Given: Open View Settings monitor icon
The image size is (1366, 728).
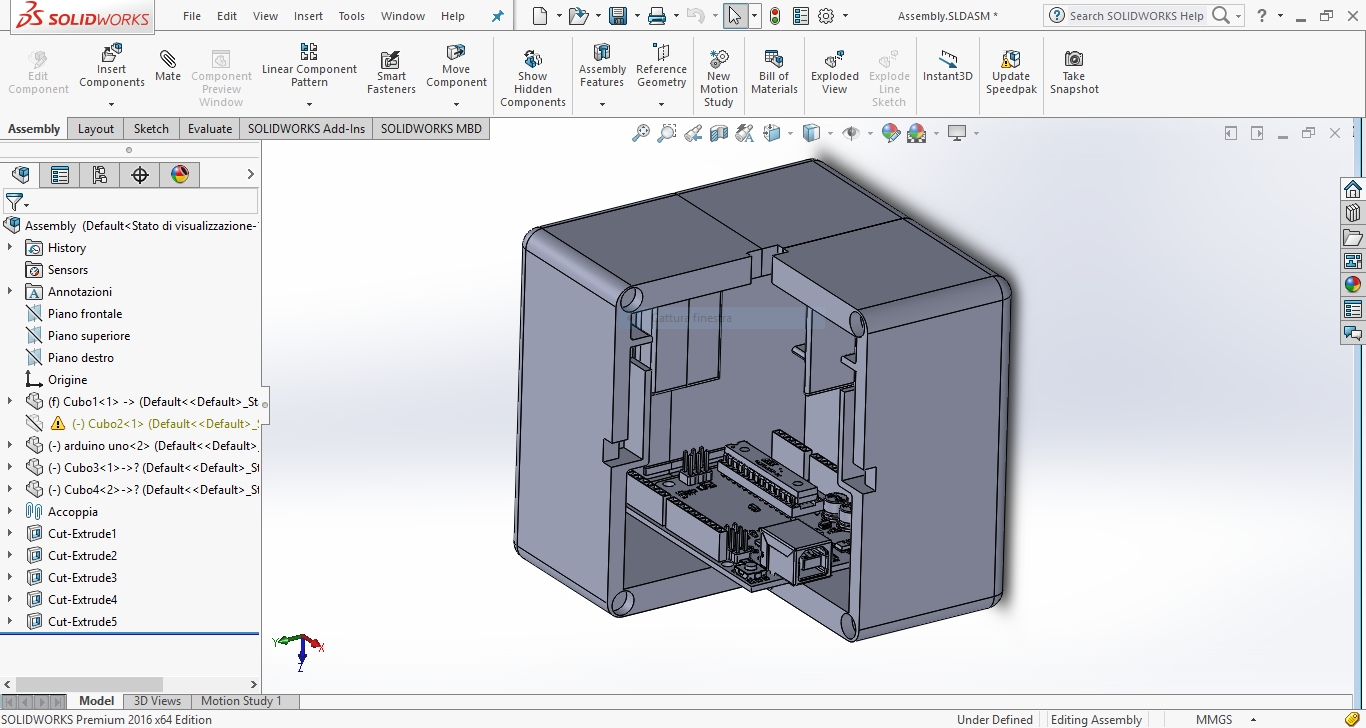Looking at the screenshot, I should pyautogui.click(x=957, y=133).
